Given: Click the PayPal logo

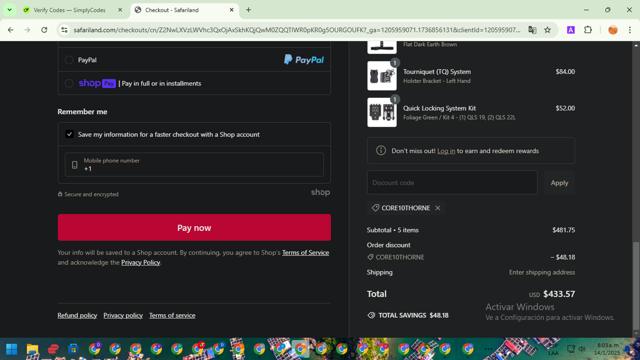Looking at the screenshot, I should 304,60.
